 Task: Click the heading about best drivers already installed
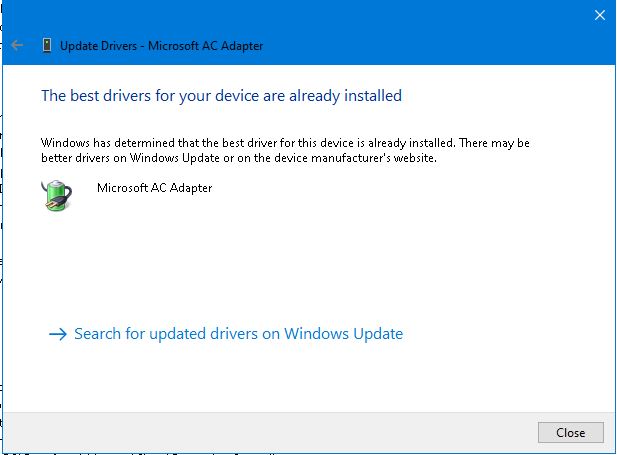point(221,96)
